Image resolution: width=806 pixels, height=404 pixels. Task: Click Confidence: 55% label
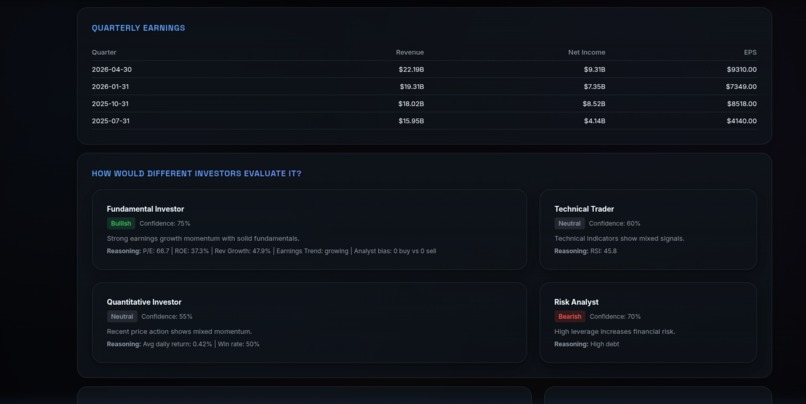(167, 317)
